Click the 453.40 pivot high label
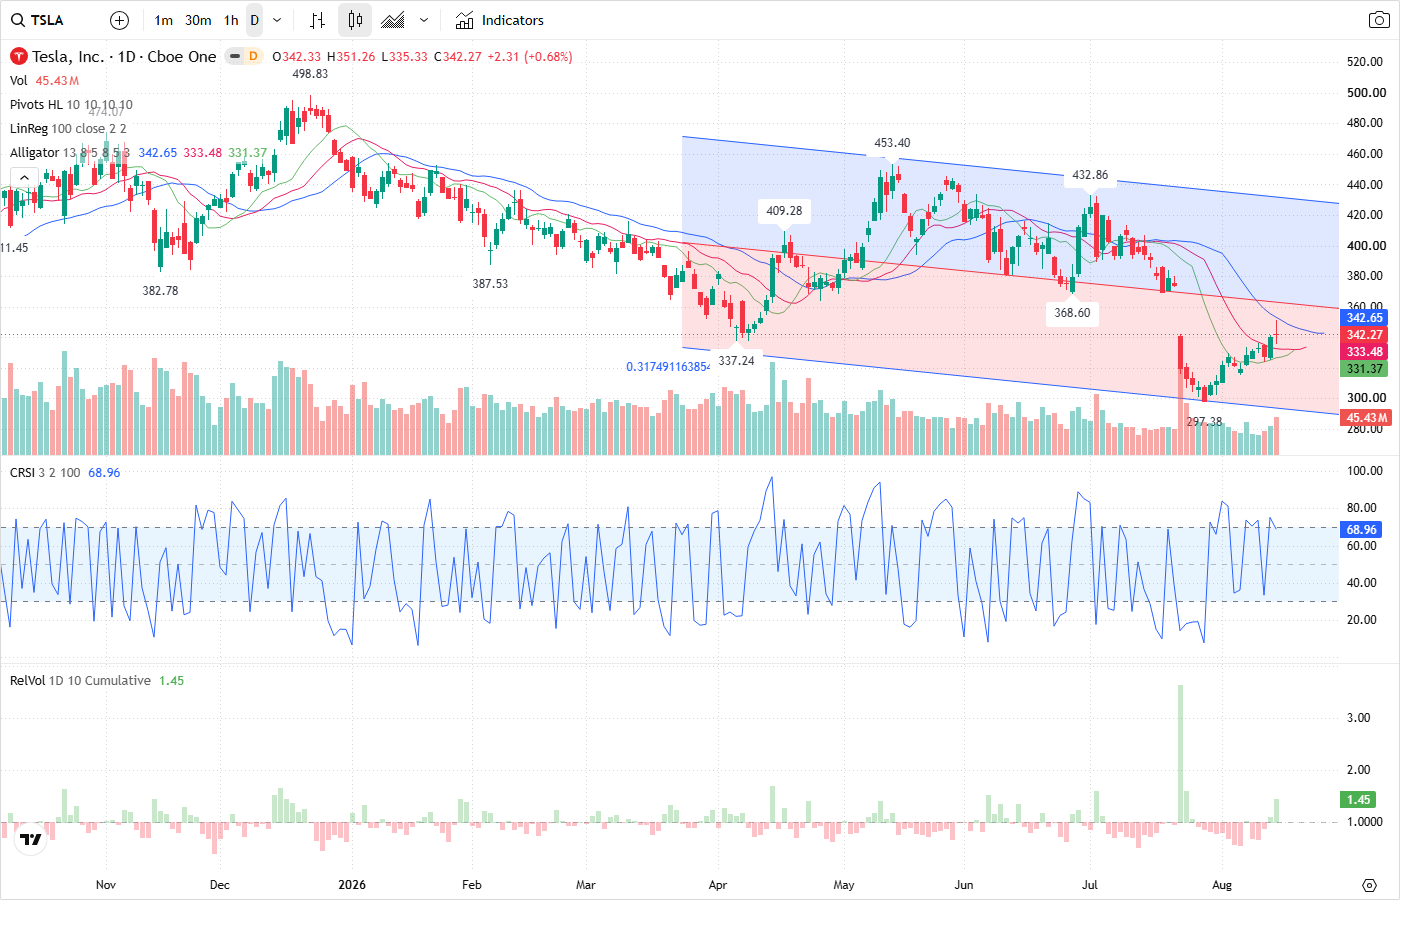Screen dimensions: 1420x950 (892, 143)
